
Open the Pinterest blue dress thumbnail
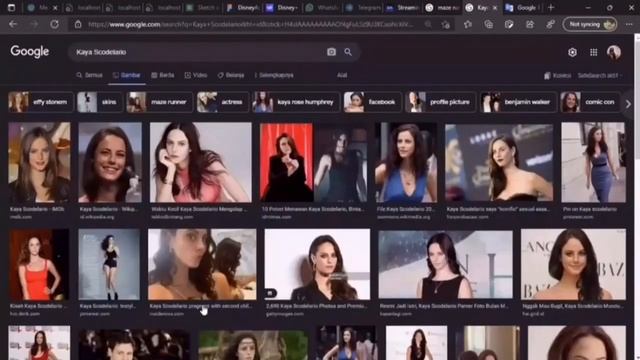coord(593,162)
